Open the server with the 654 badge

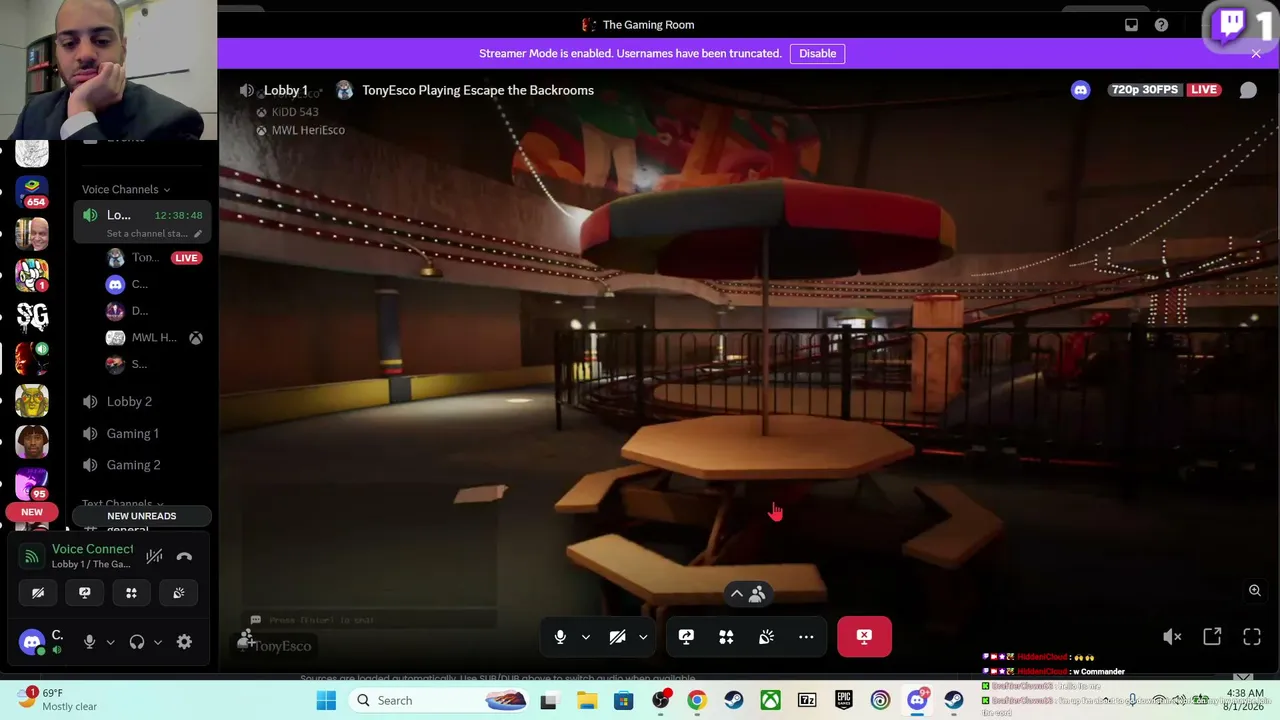32,192
